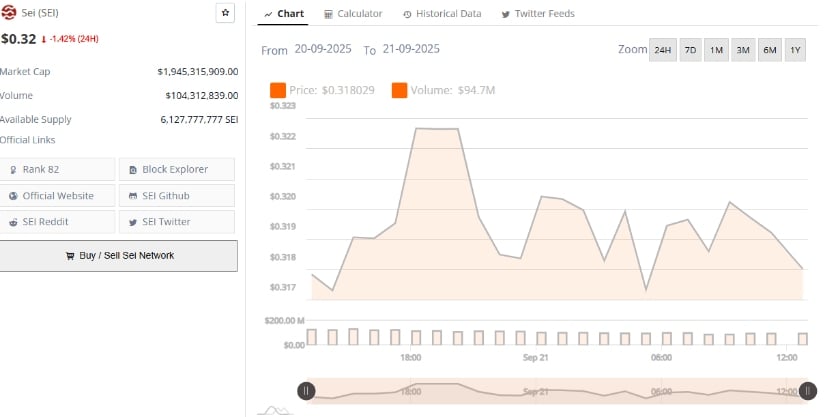Click the Official Links label
Image resolution: width=825 pixels, height=417 pixels.
(x=27, y=140)
